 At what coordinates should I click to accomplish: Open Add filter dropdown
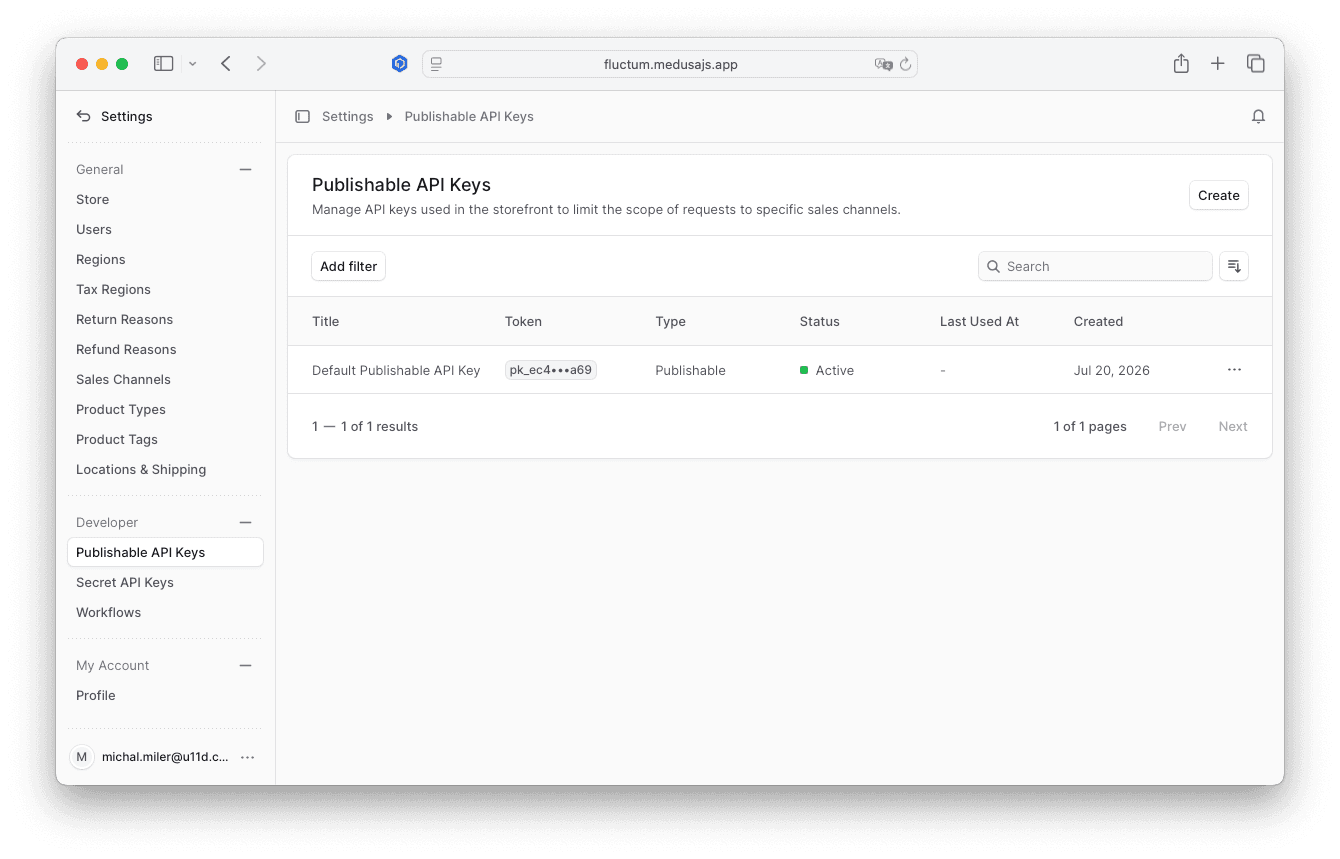pos(348,266)
